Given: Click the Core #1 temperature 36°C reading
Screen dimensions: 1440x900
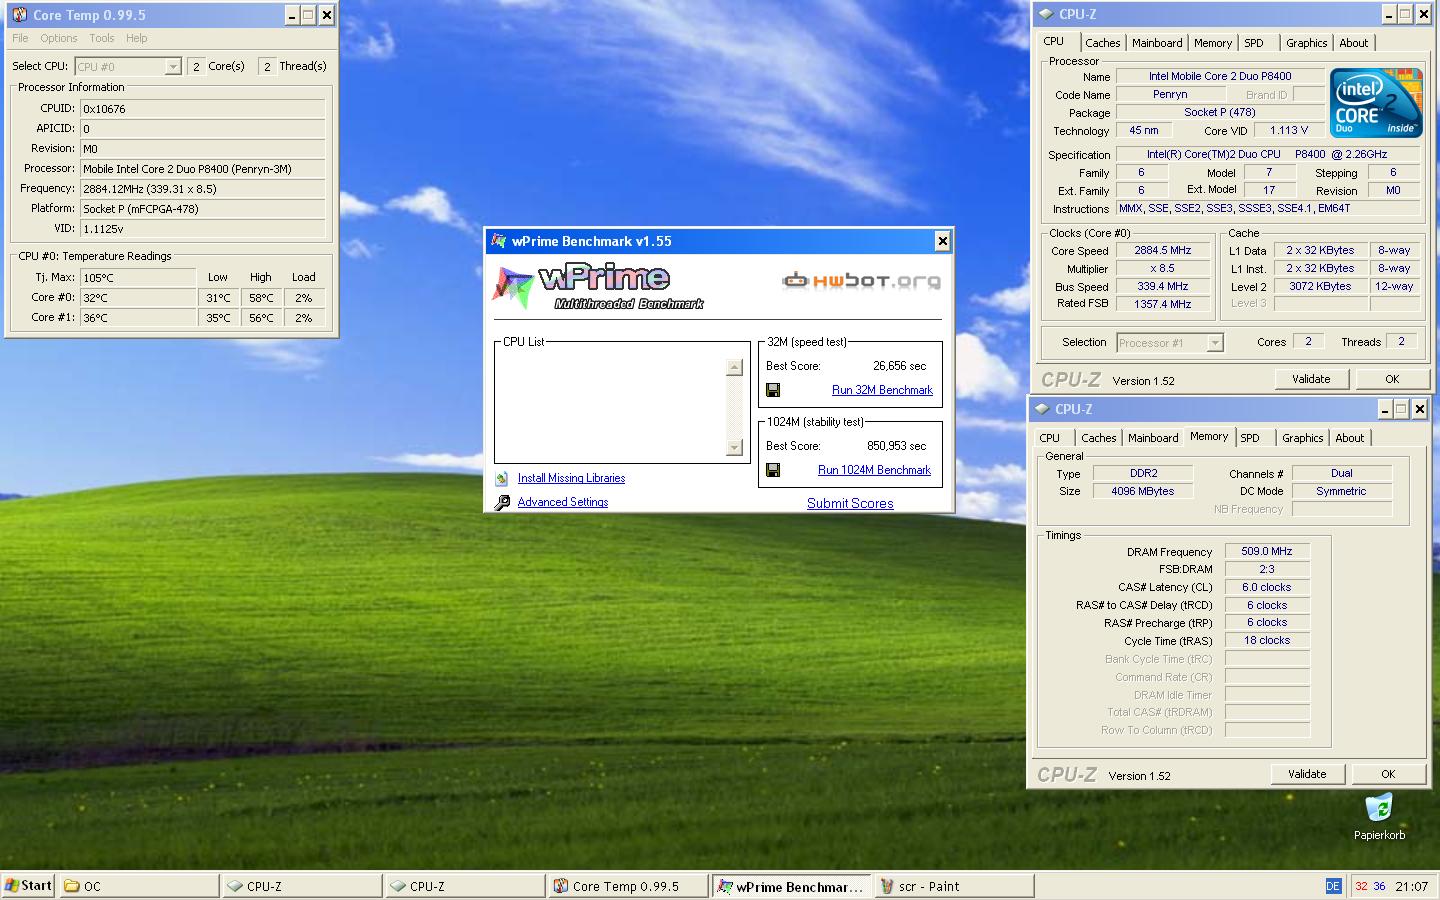Looking at the screenshot, I should (x=138, y=318).
